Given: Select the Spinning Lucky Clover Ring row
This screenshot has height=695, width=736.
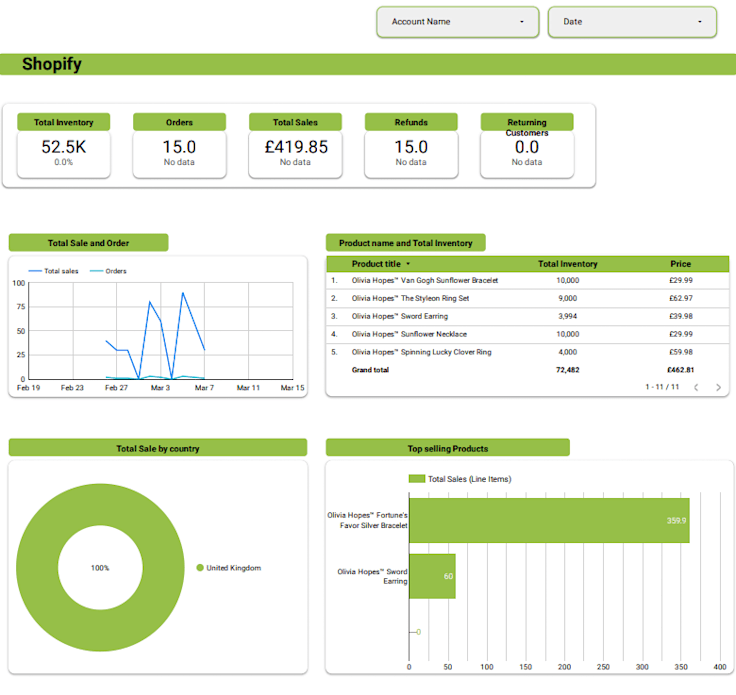Looking at the screenshot, I should (x=528, y=352).
